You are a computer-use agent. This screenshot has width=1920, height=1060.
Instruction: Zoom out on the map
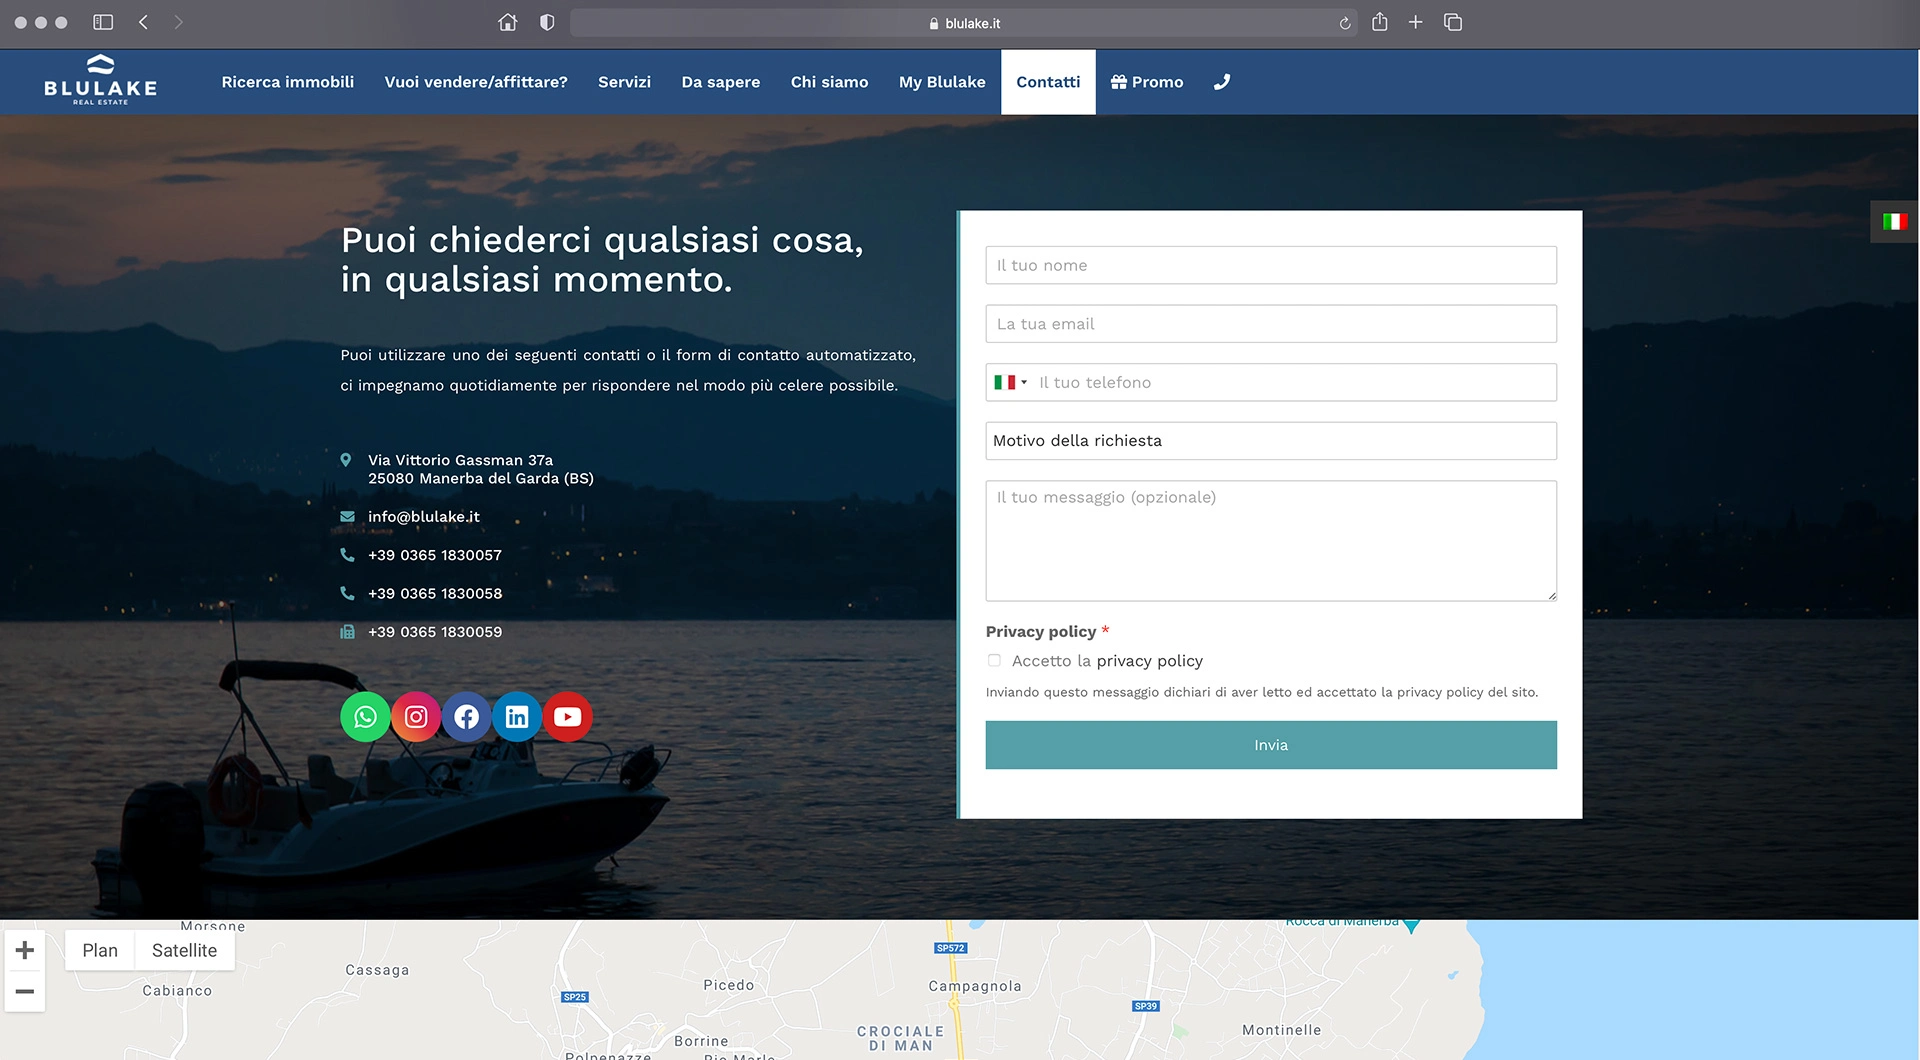coord(25,991)
